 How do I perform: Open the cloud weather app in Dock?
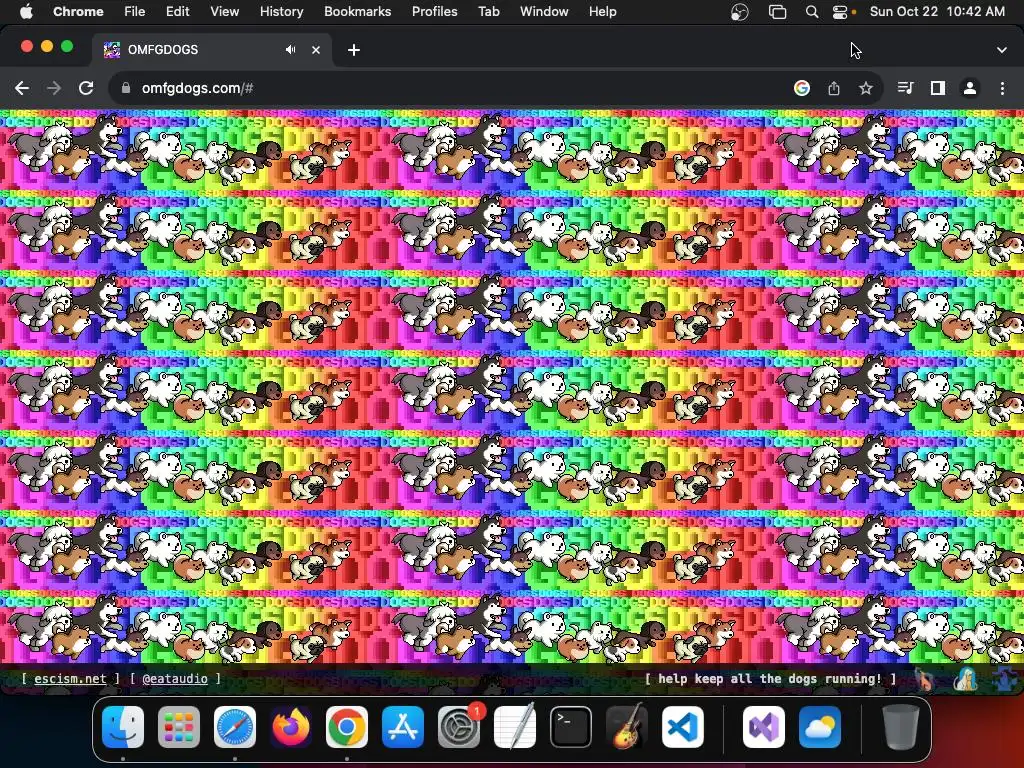click(820, 727)
